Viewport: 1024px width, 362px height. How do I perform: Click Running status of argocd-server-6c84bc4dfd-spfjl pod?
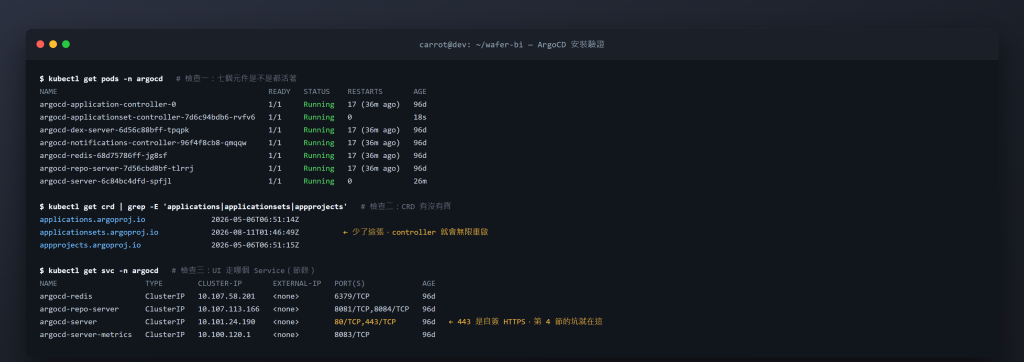point(319,181)
